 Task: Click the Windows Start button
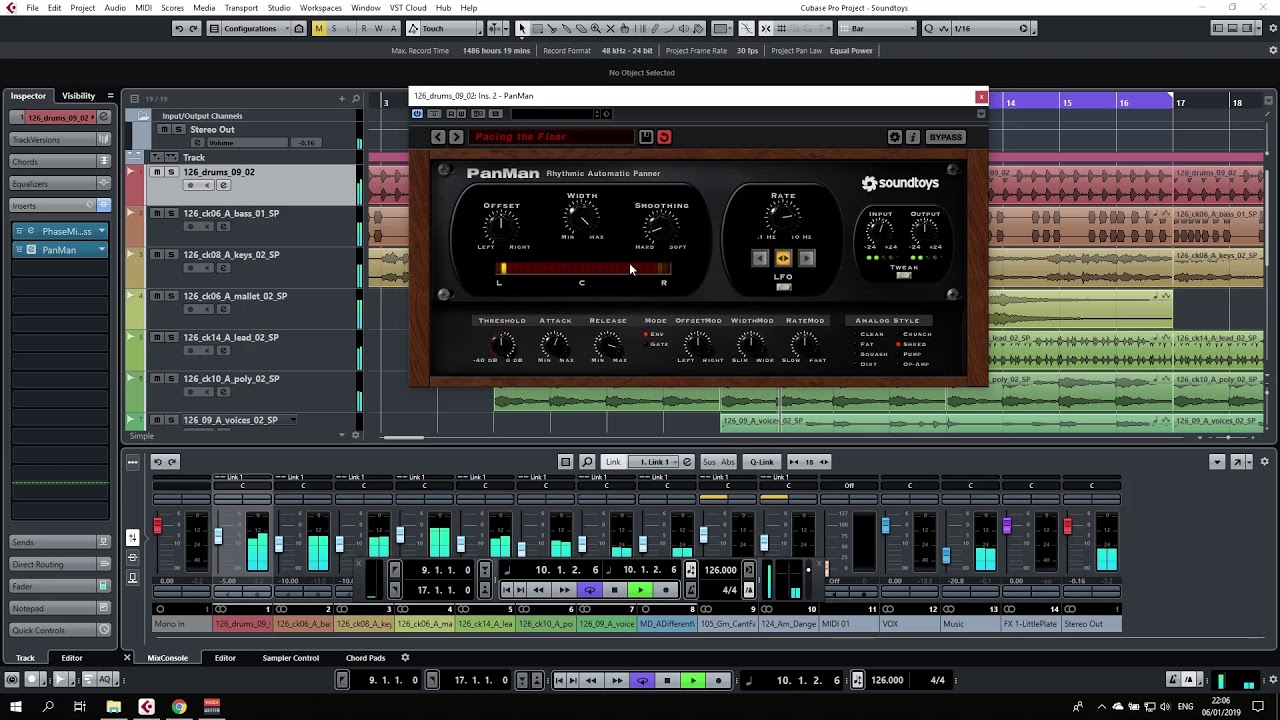pos(15,707)
